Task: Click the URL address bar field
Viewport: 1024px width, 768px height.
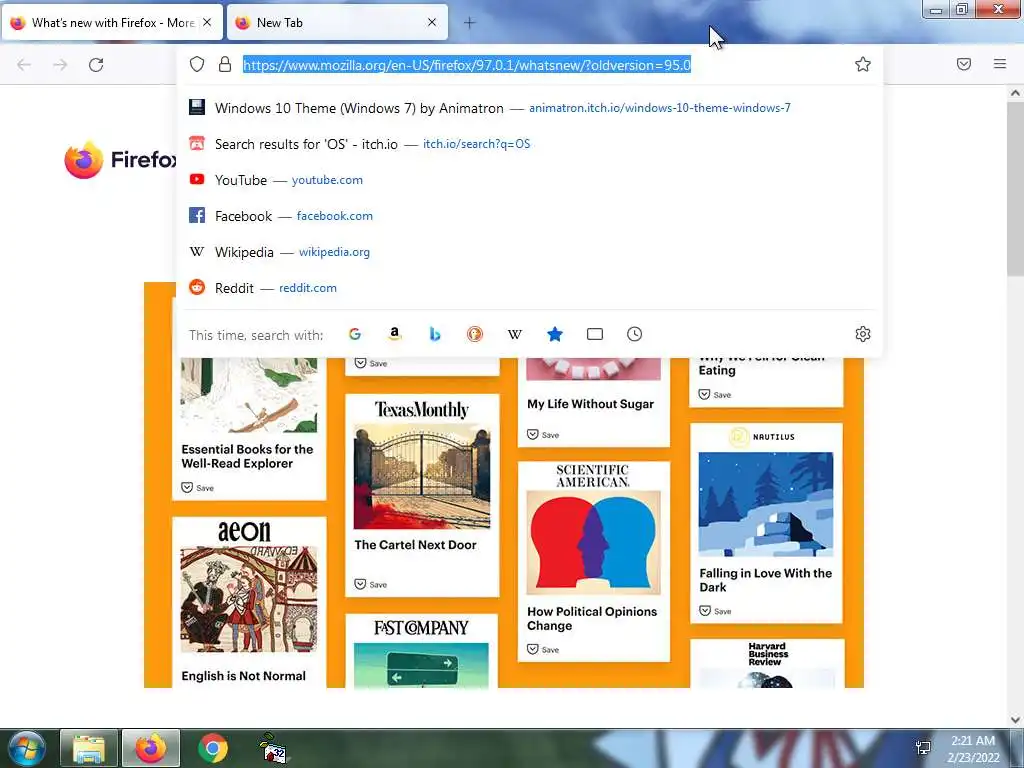Action: (x=529, y=65)
